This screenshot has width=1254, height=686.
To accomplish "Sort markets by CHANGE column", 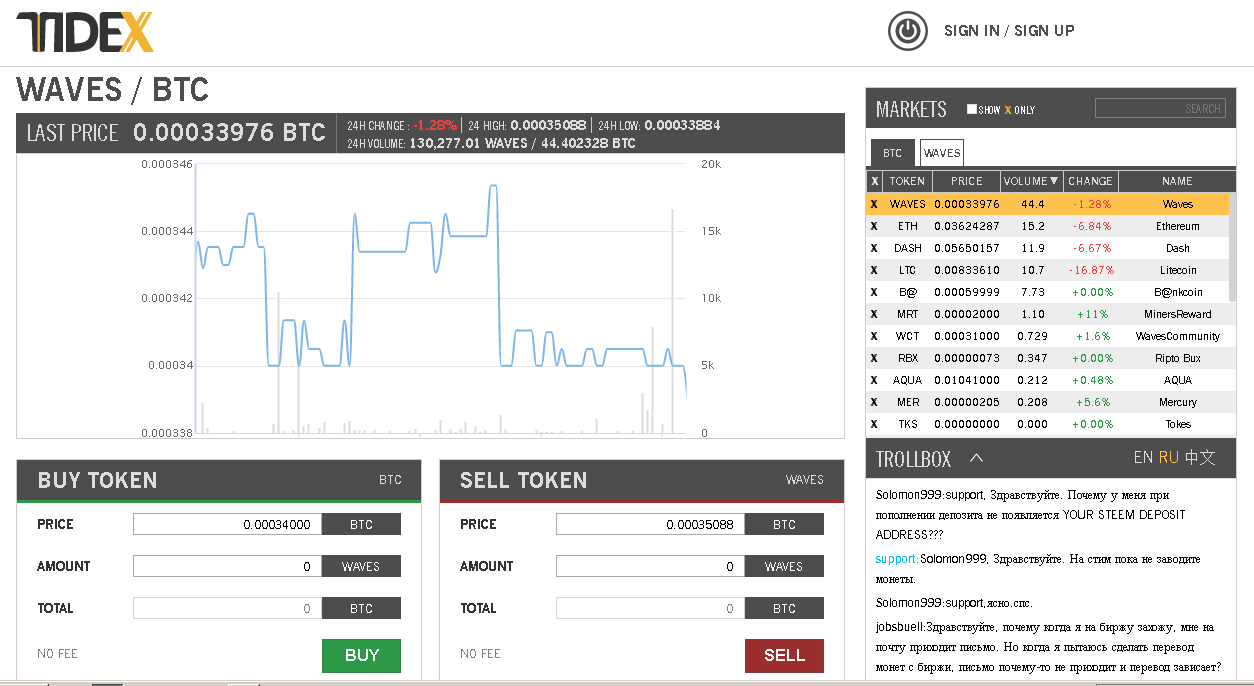I will click(1090, 181).
